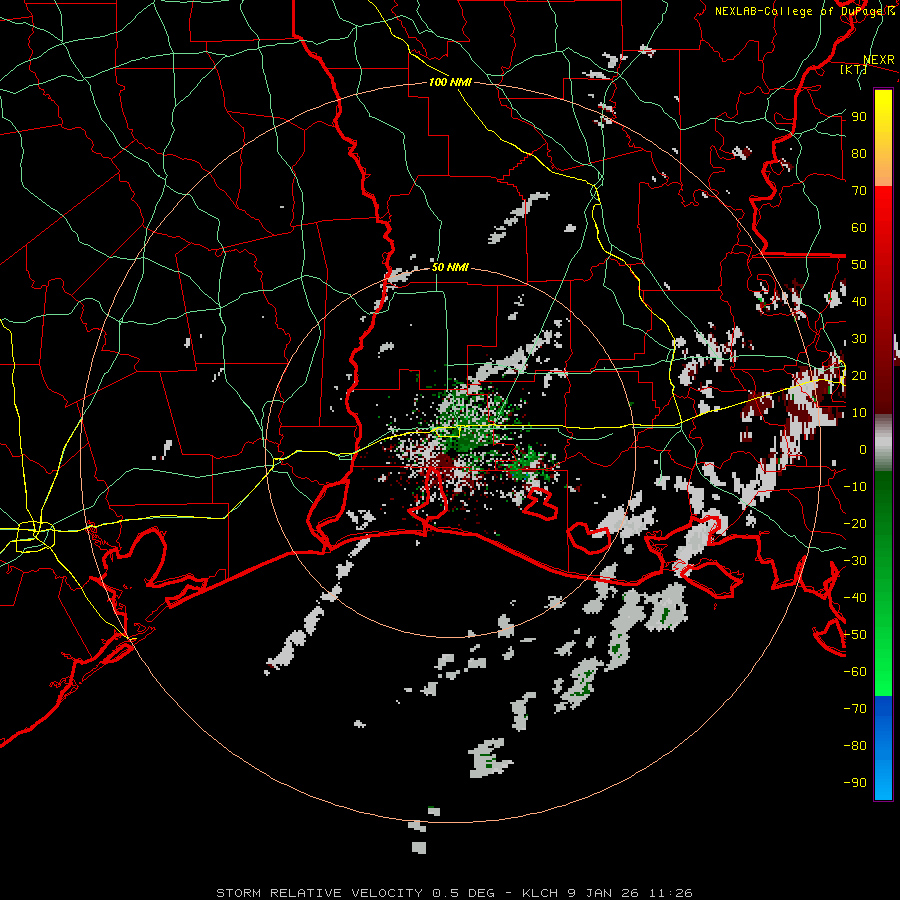The image size is (900, 900).
Task: Click the "-70" label on the velocity scale
Action: (855, 709)
